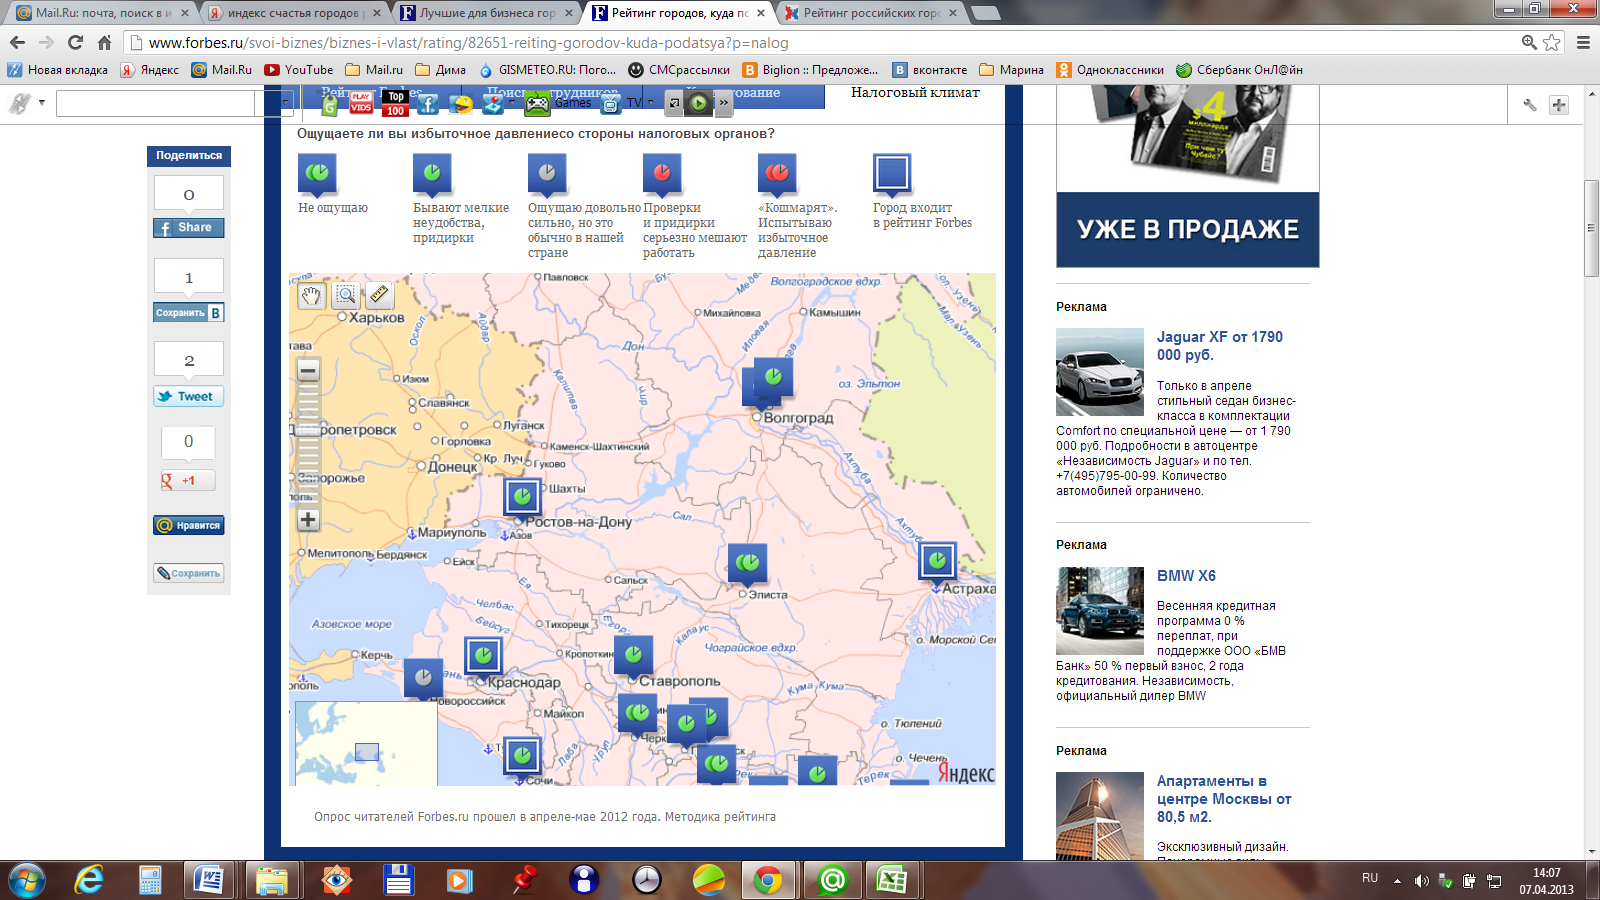Switch to the 'индекс счастья городов' tab
This screenshot has height=900, width=1600.
pyautogui.click(x=292, y=13)
